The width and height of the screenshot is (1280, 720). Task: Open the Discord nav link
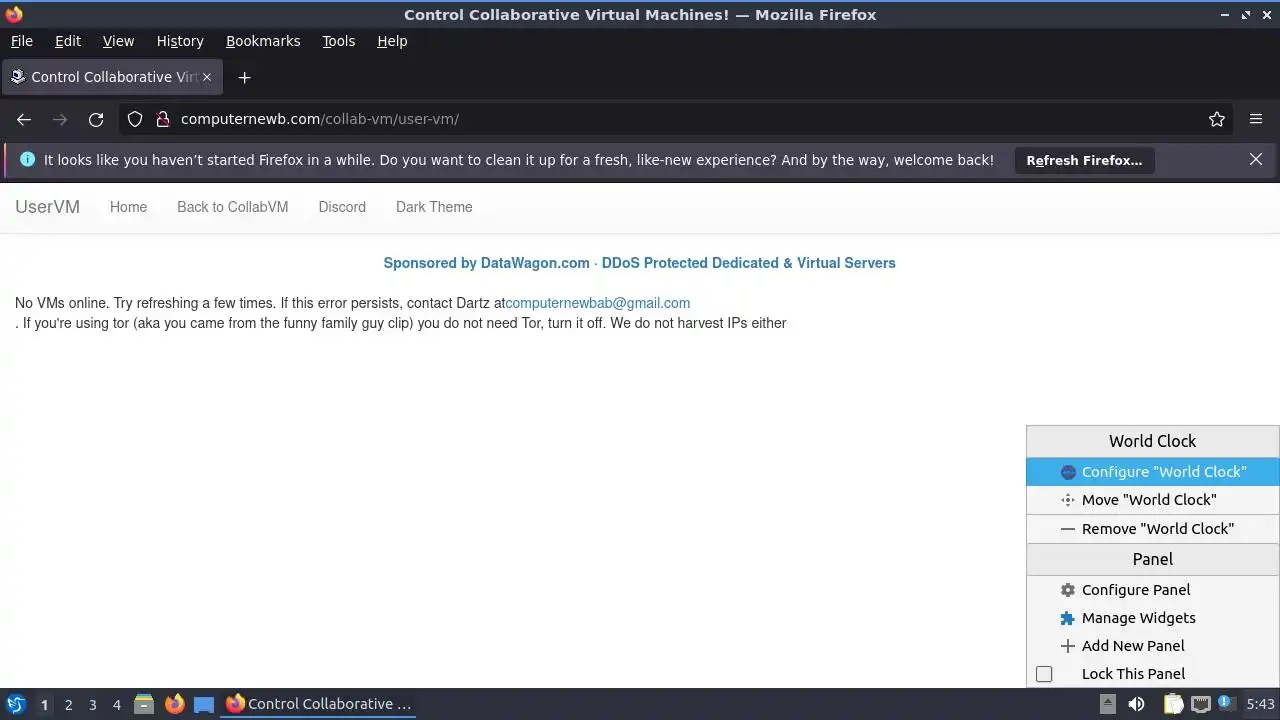[x=342, y=207]
